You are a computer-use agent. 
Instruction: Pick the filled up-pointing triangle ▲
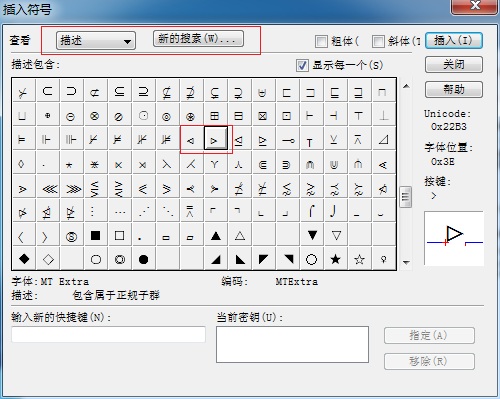pyautogui.click(x=216, y=235)
